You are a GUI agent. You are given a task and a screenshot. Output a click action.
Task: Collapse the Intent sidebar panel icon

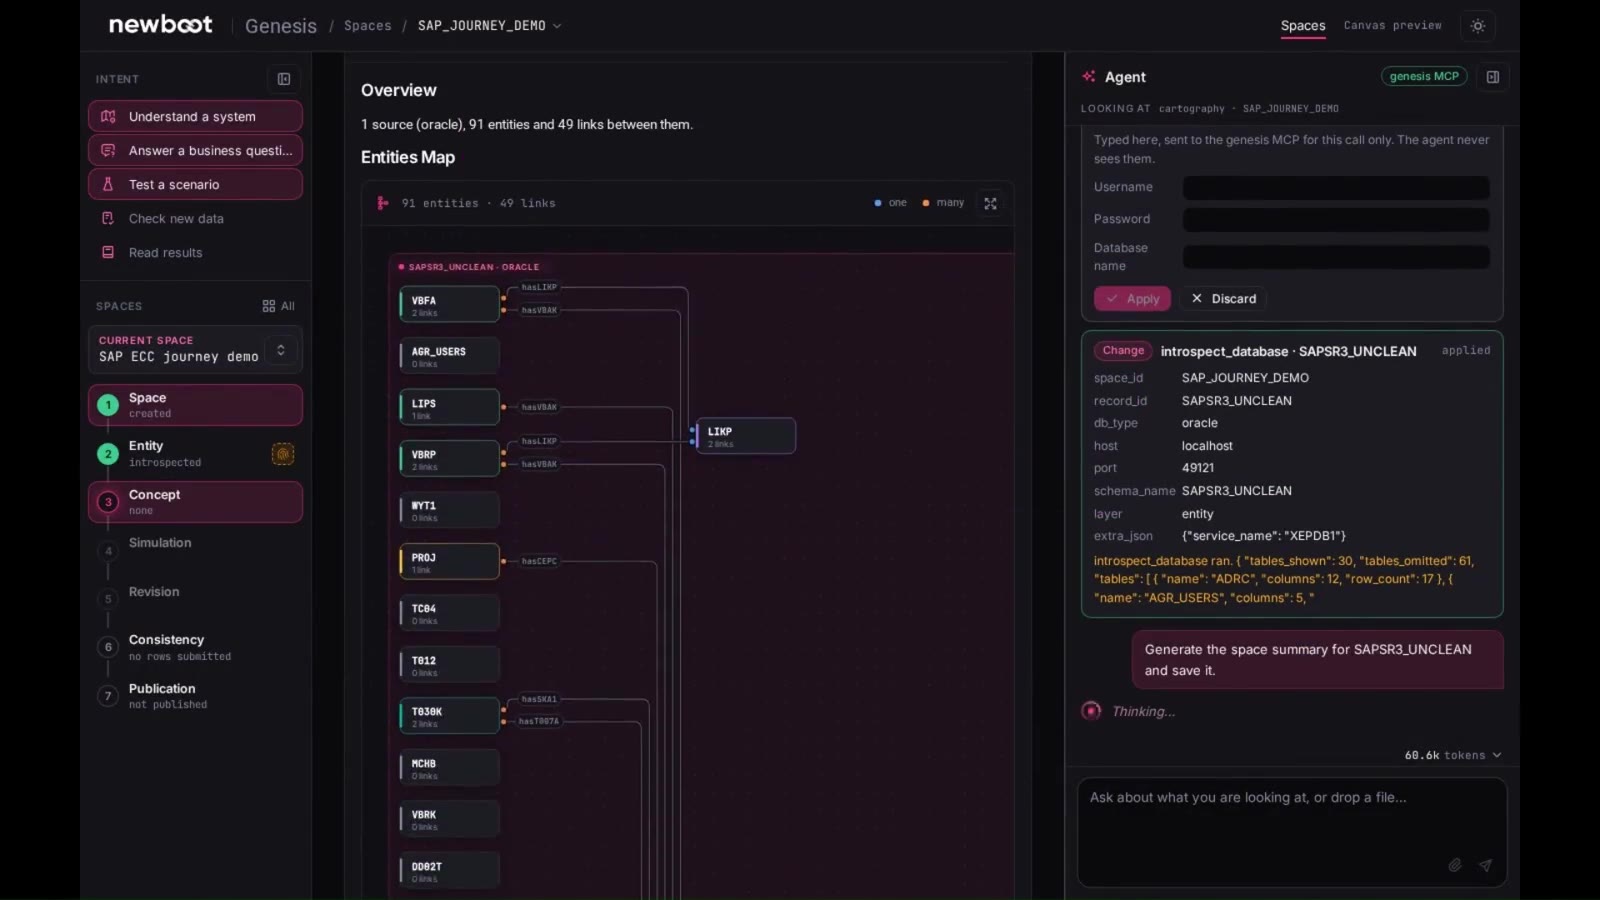[284, 79]
